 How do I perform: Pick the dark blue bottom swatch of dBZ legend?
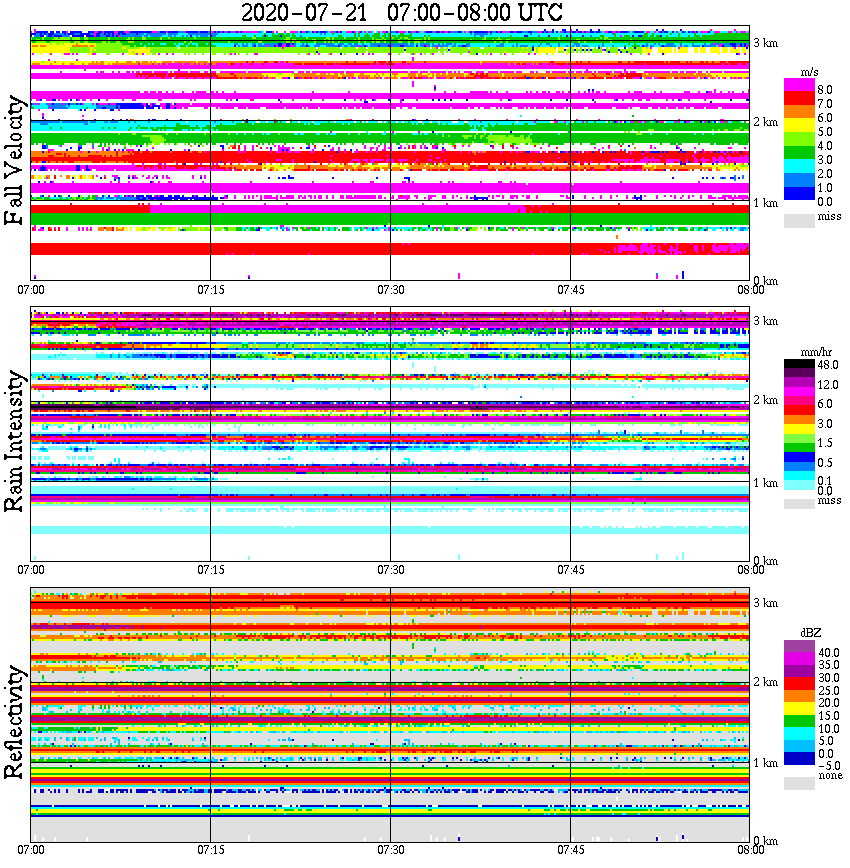point(799,758)
